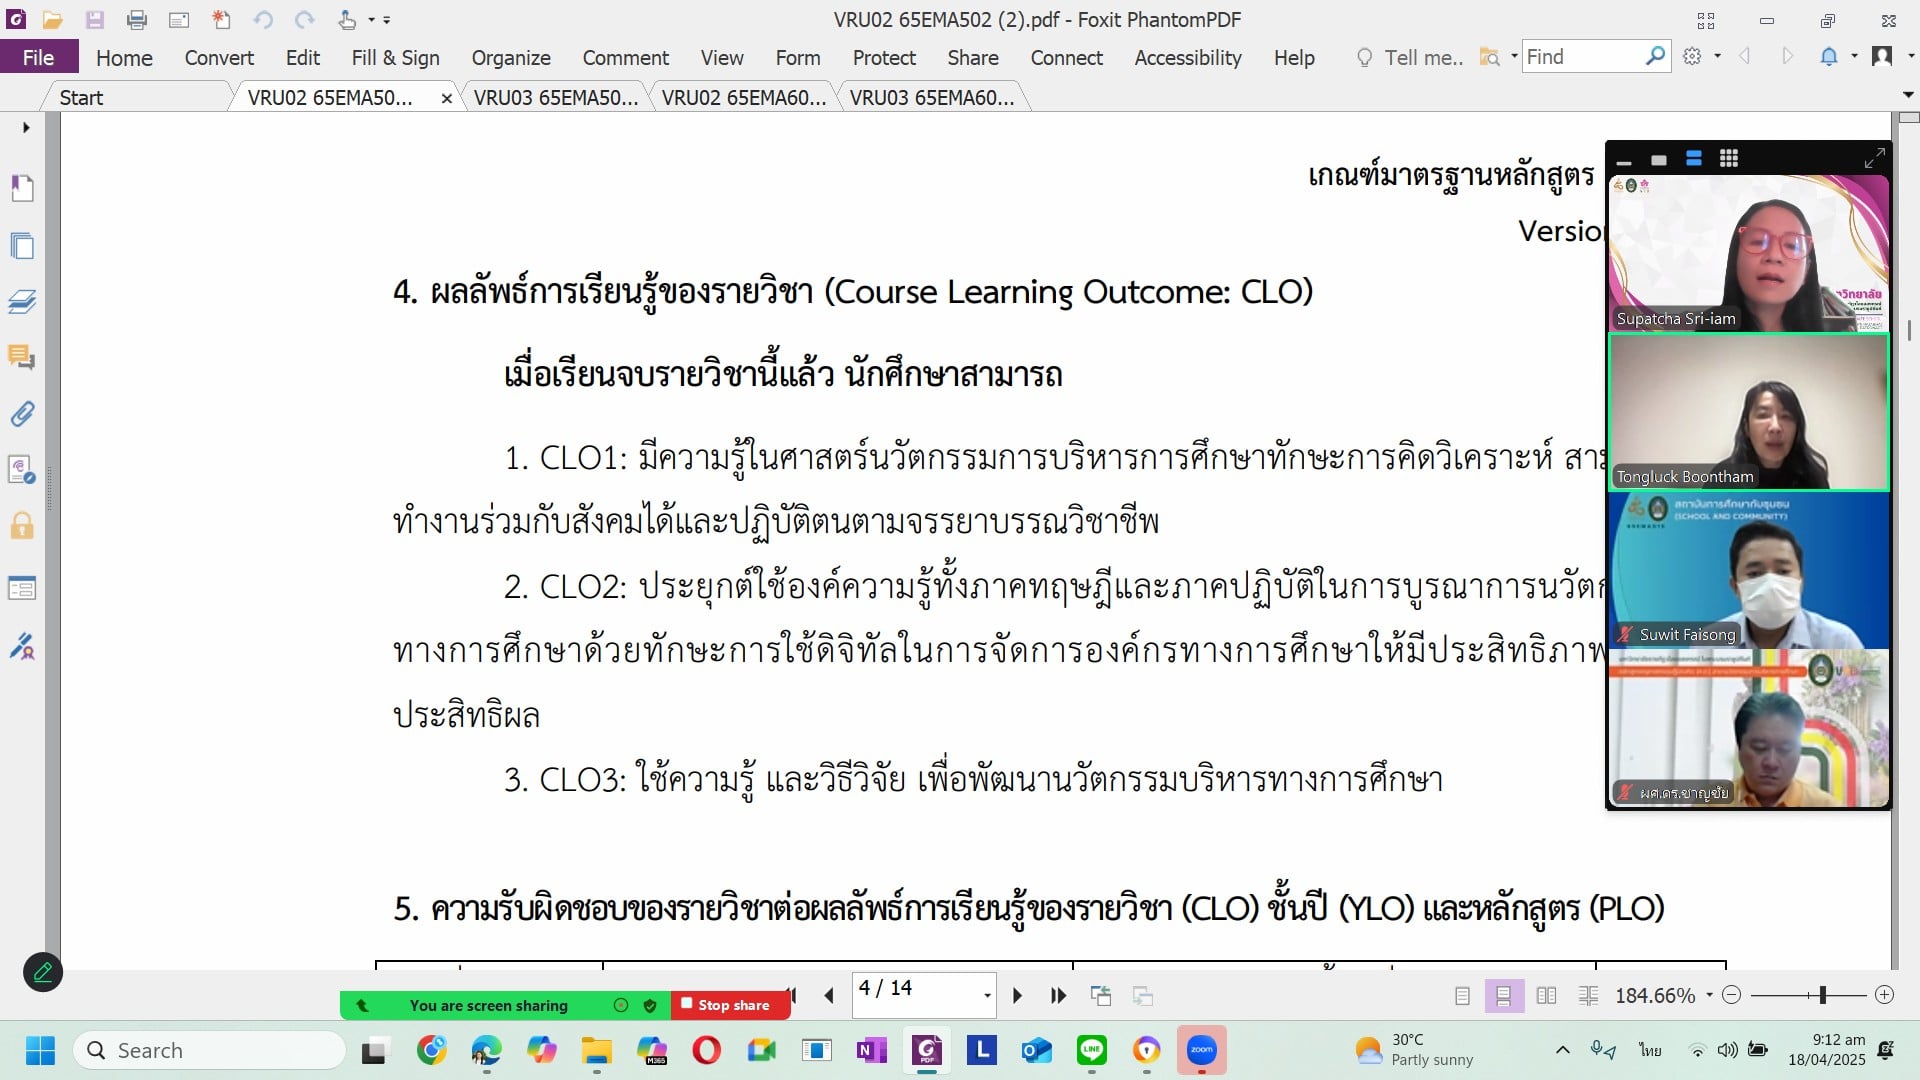Select the Hand tool in the quick toolbar

[345, 20]
